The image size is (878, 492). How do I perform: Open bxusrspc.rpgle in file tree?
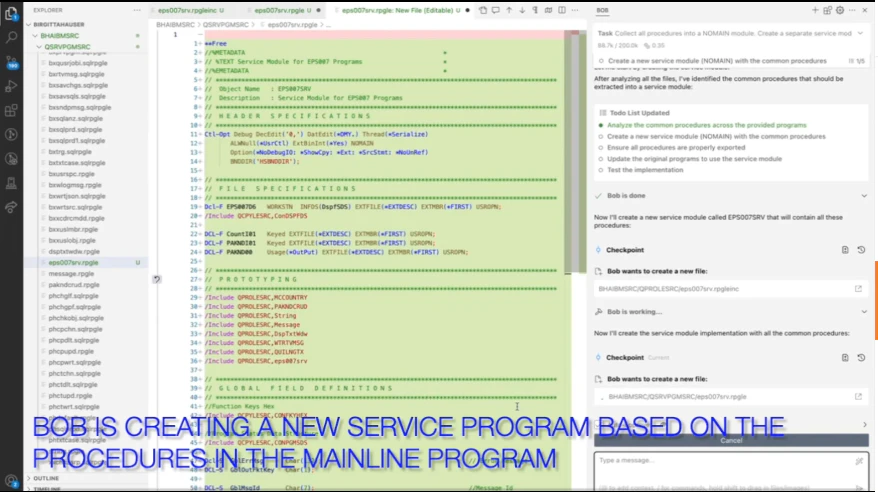click(71, 174)
